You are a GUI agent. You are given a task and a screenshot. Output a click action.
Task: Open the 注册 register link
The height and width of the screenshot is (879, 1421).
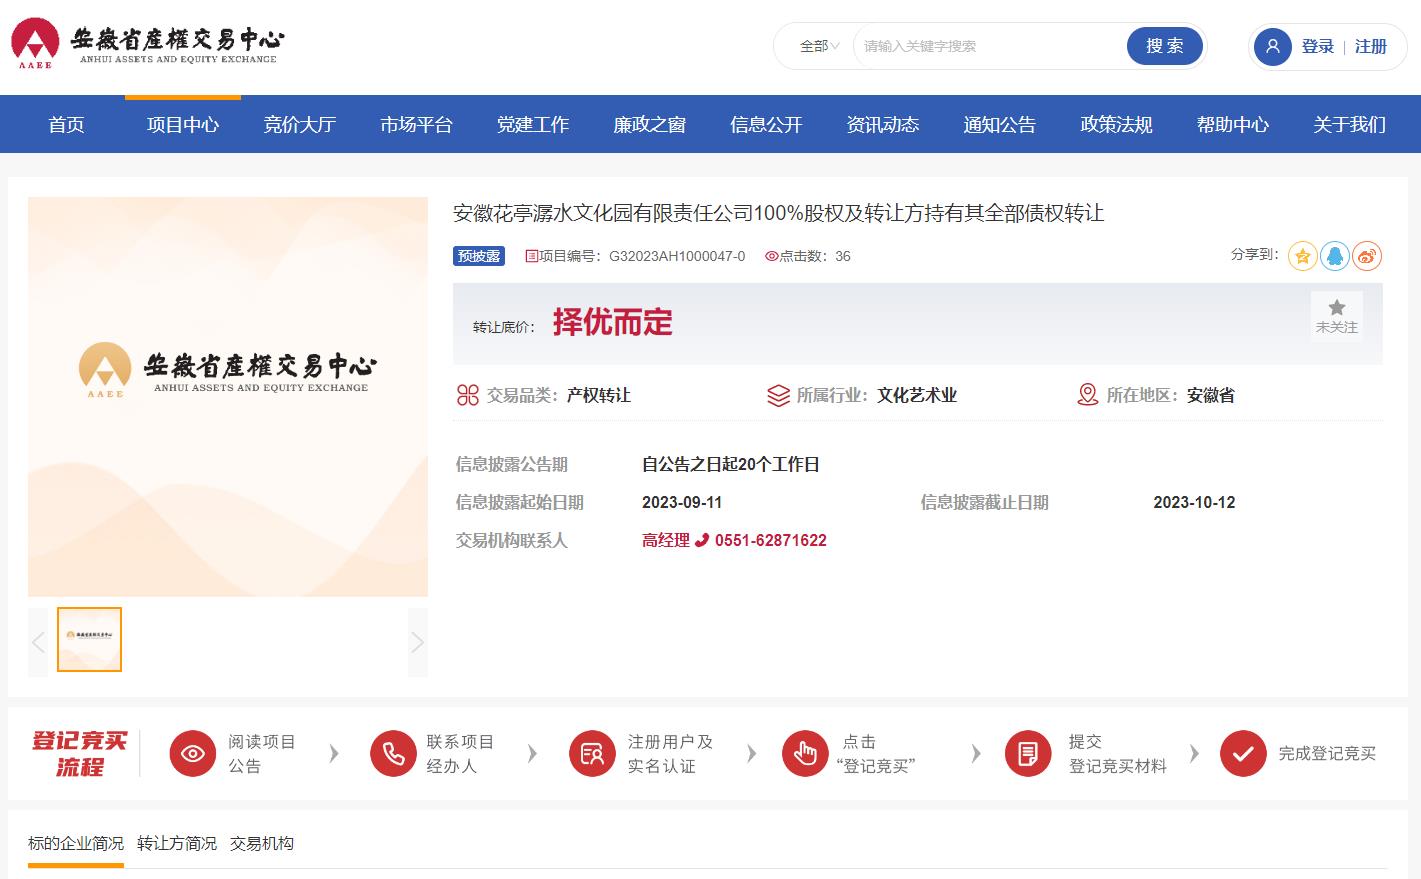[1371, 46]
